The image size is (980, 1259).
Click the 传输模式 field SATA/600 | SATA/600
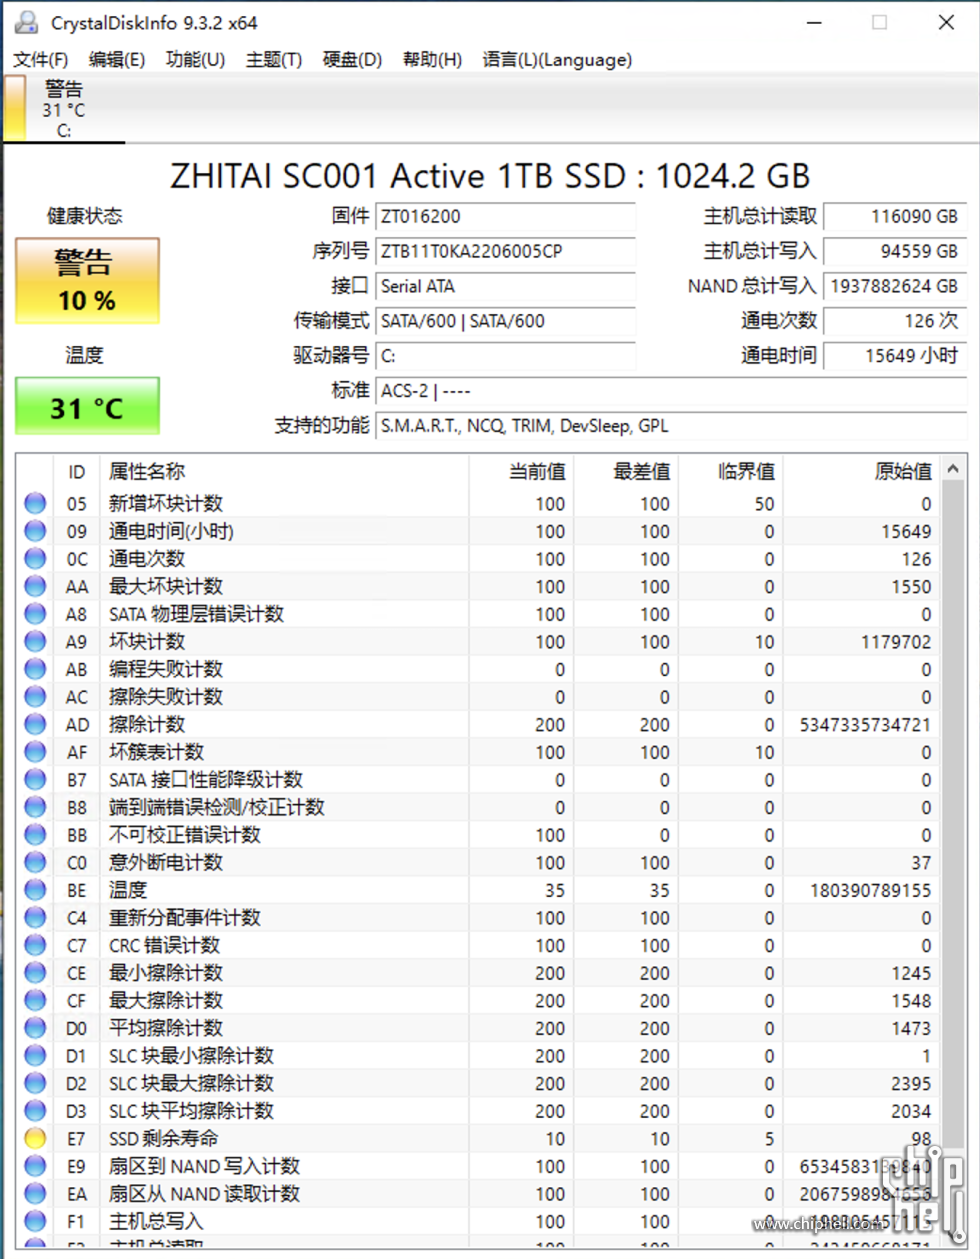click(505, 321)
